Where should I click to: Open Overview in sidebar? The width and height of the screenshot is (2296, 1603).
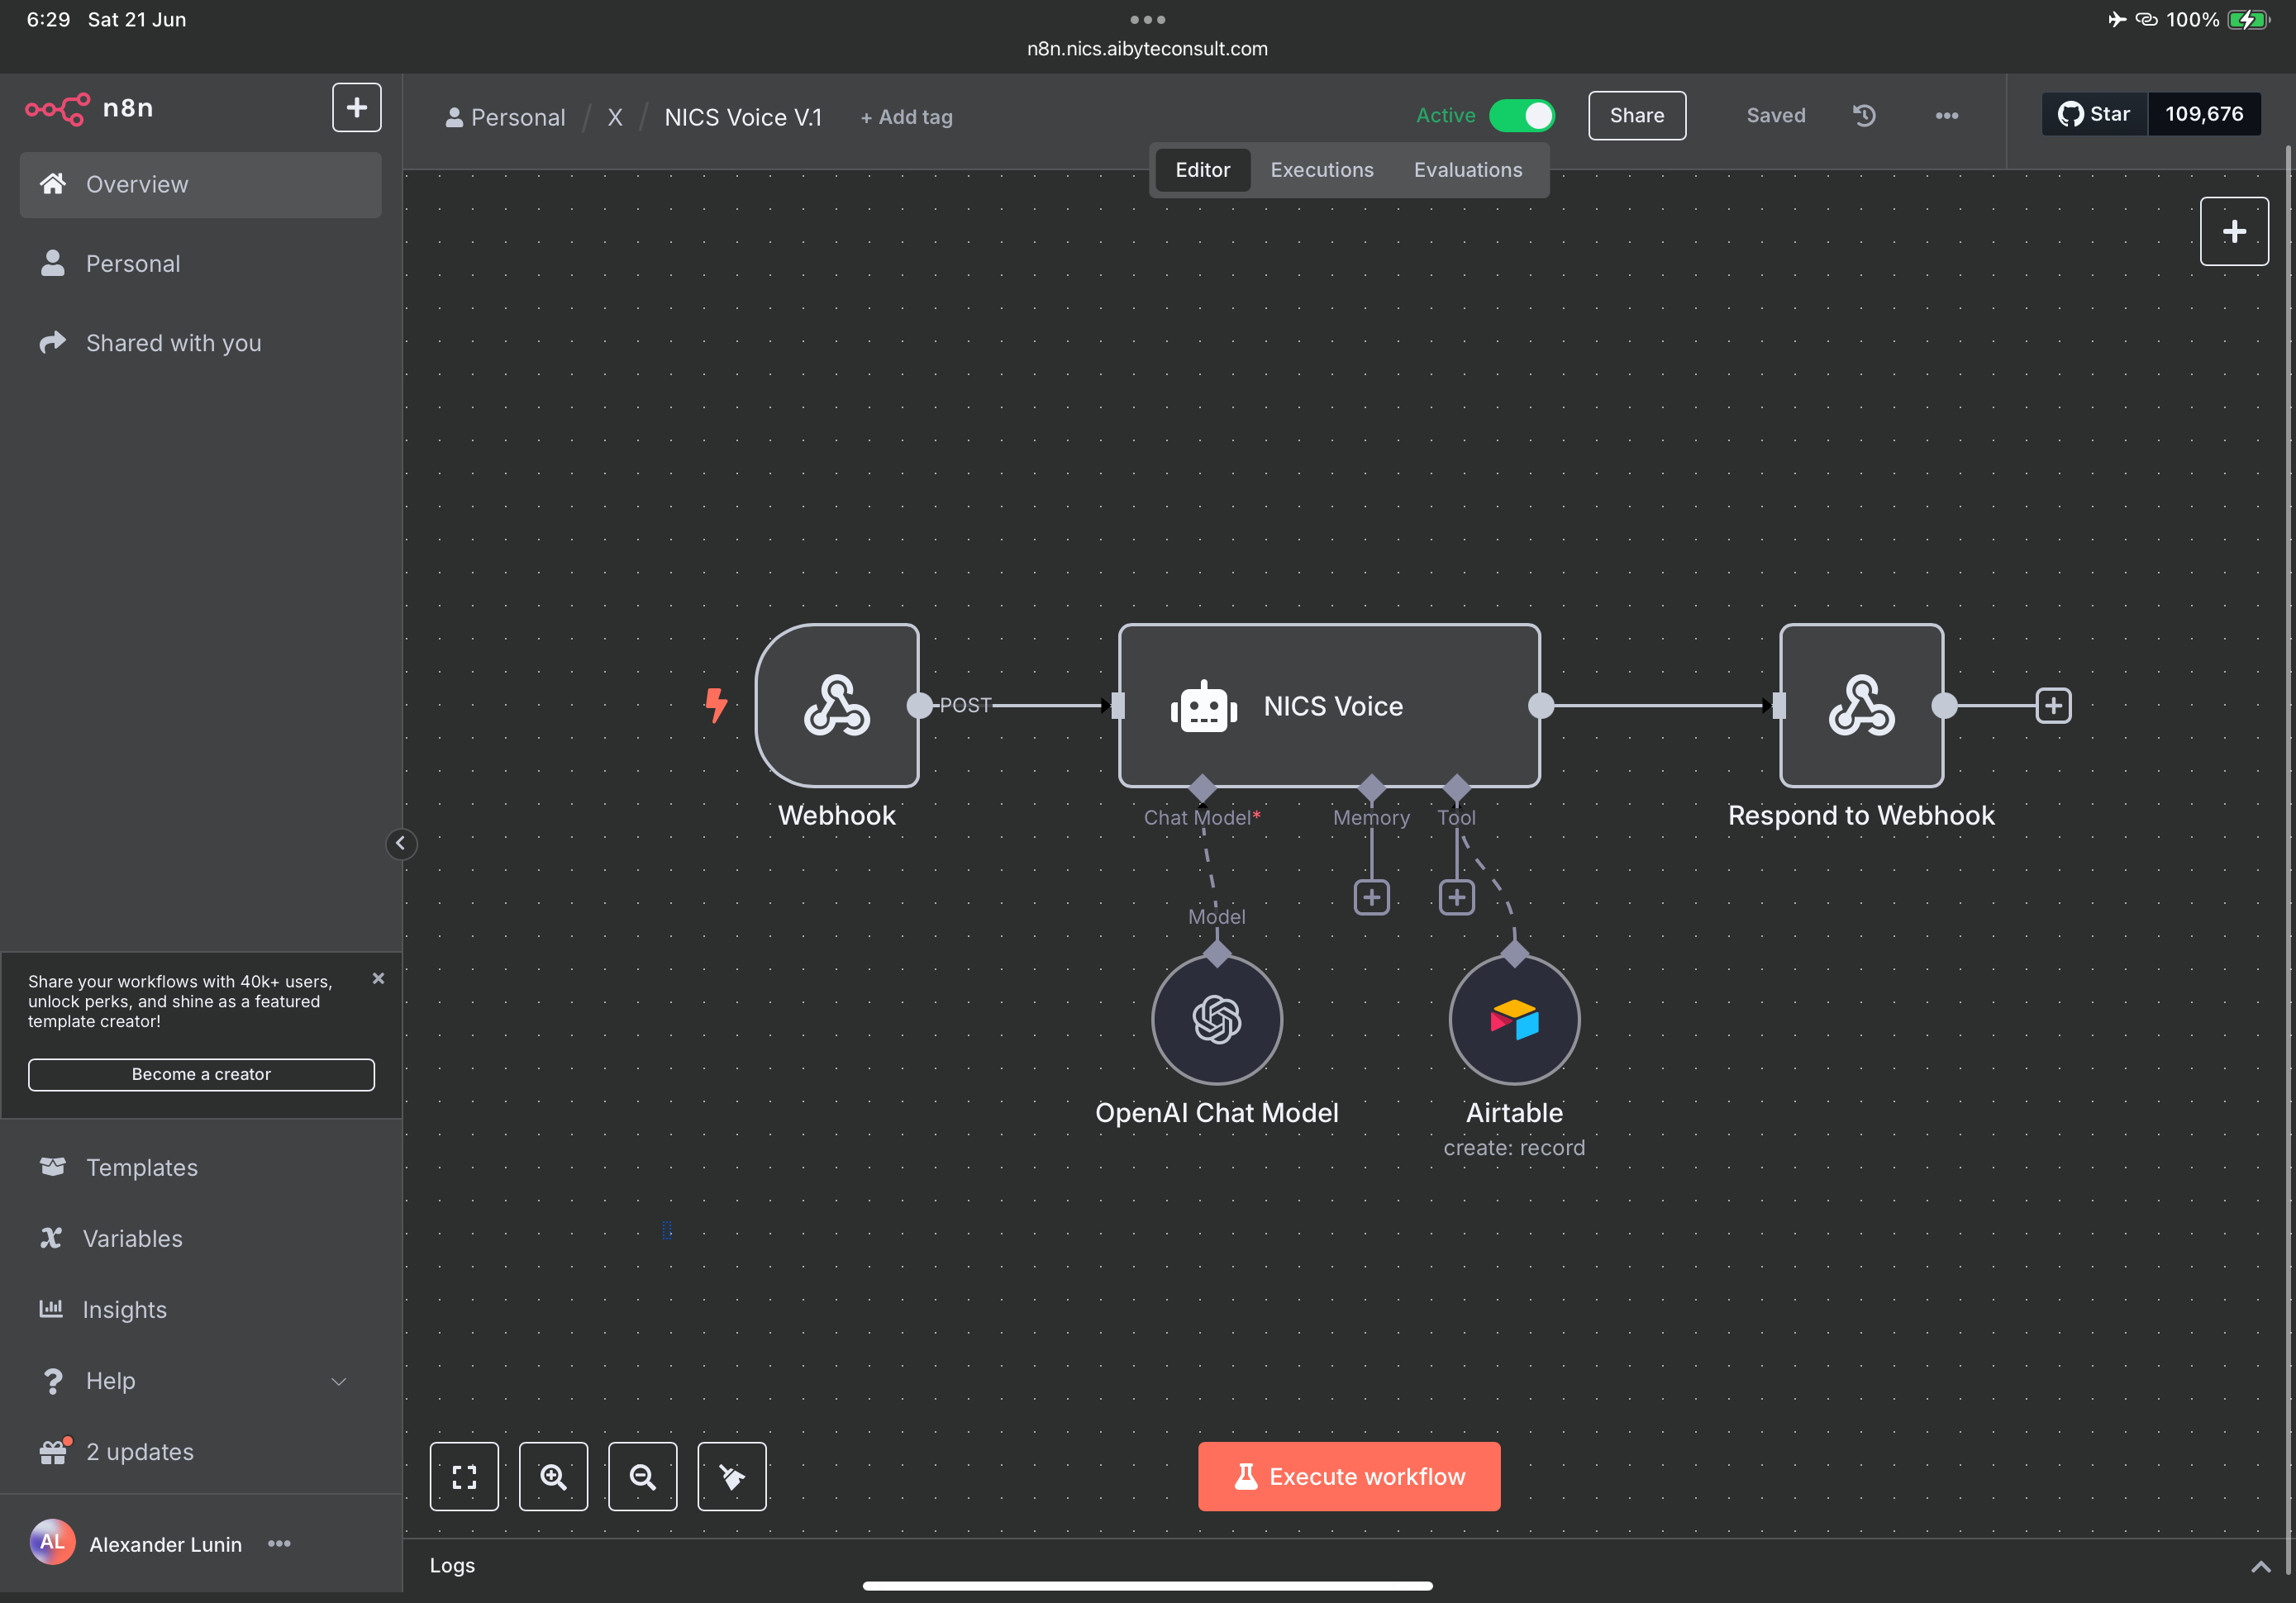click(x=200, y=185)
